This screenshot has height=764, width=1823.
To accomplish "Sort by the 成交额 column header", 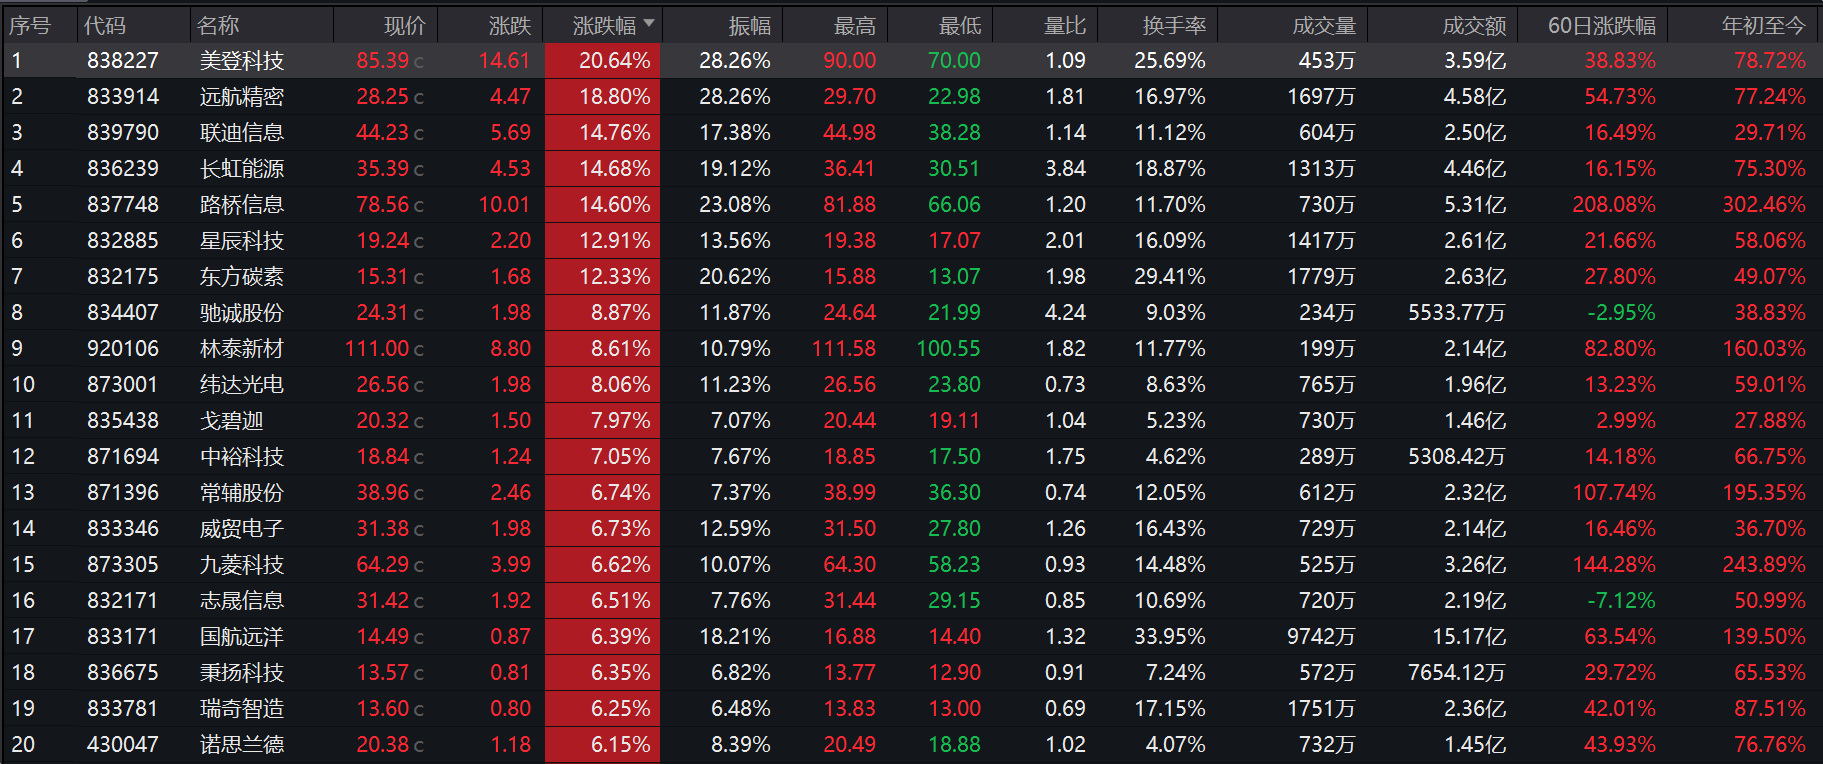I will [x=1475, y=26].
